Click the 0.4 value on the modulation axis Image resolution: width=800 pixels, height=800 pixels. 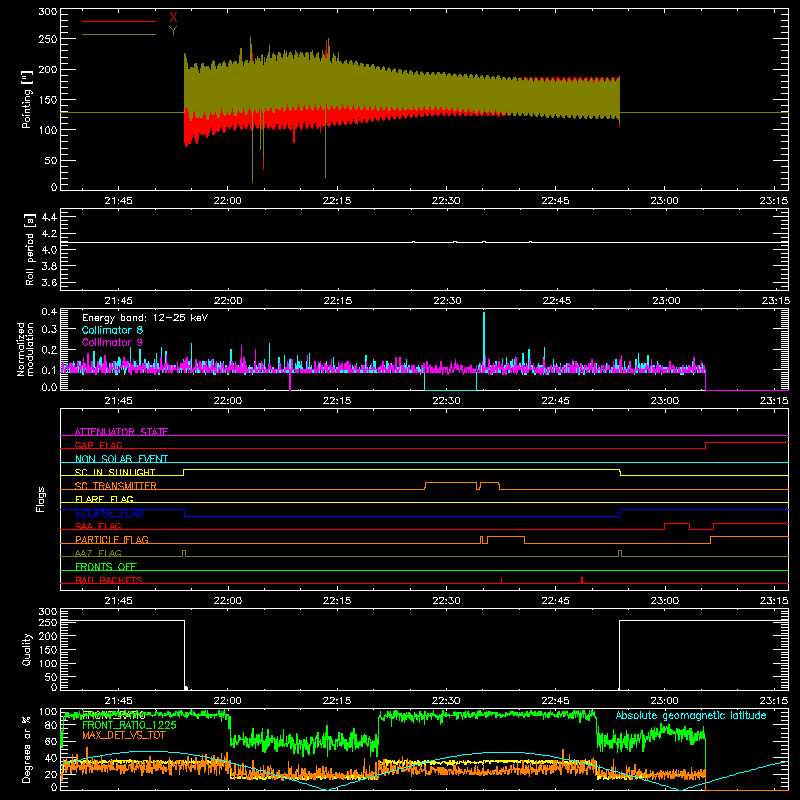point(49,312)
